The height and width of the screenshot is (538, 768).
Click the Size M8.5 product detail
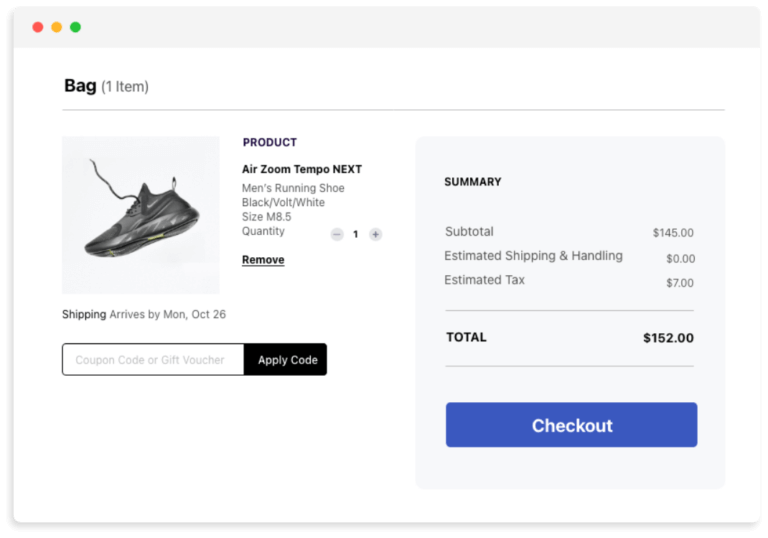point(269,217)
